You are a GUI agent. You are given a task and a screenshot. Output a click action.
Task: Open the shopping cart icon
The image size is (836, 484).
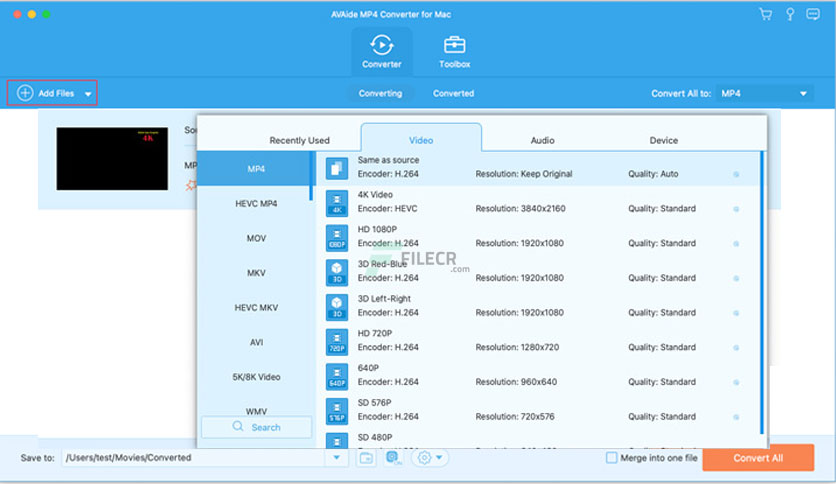[766, 14]
